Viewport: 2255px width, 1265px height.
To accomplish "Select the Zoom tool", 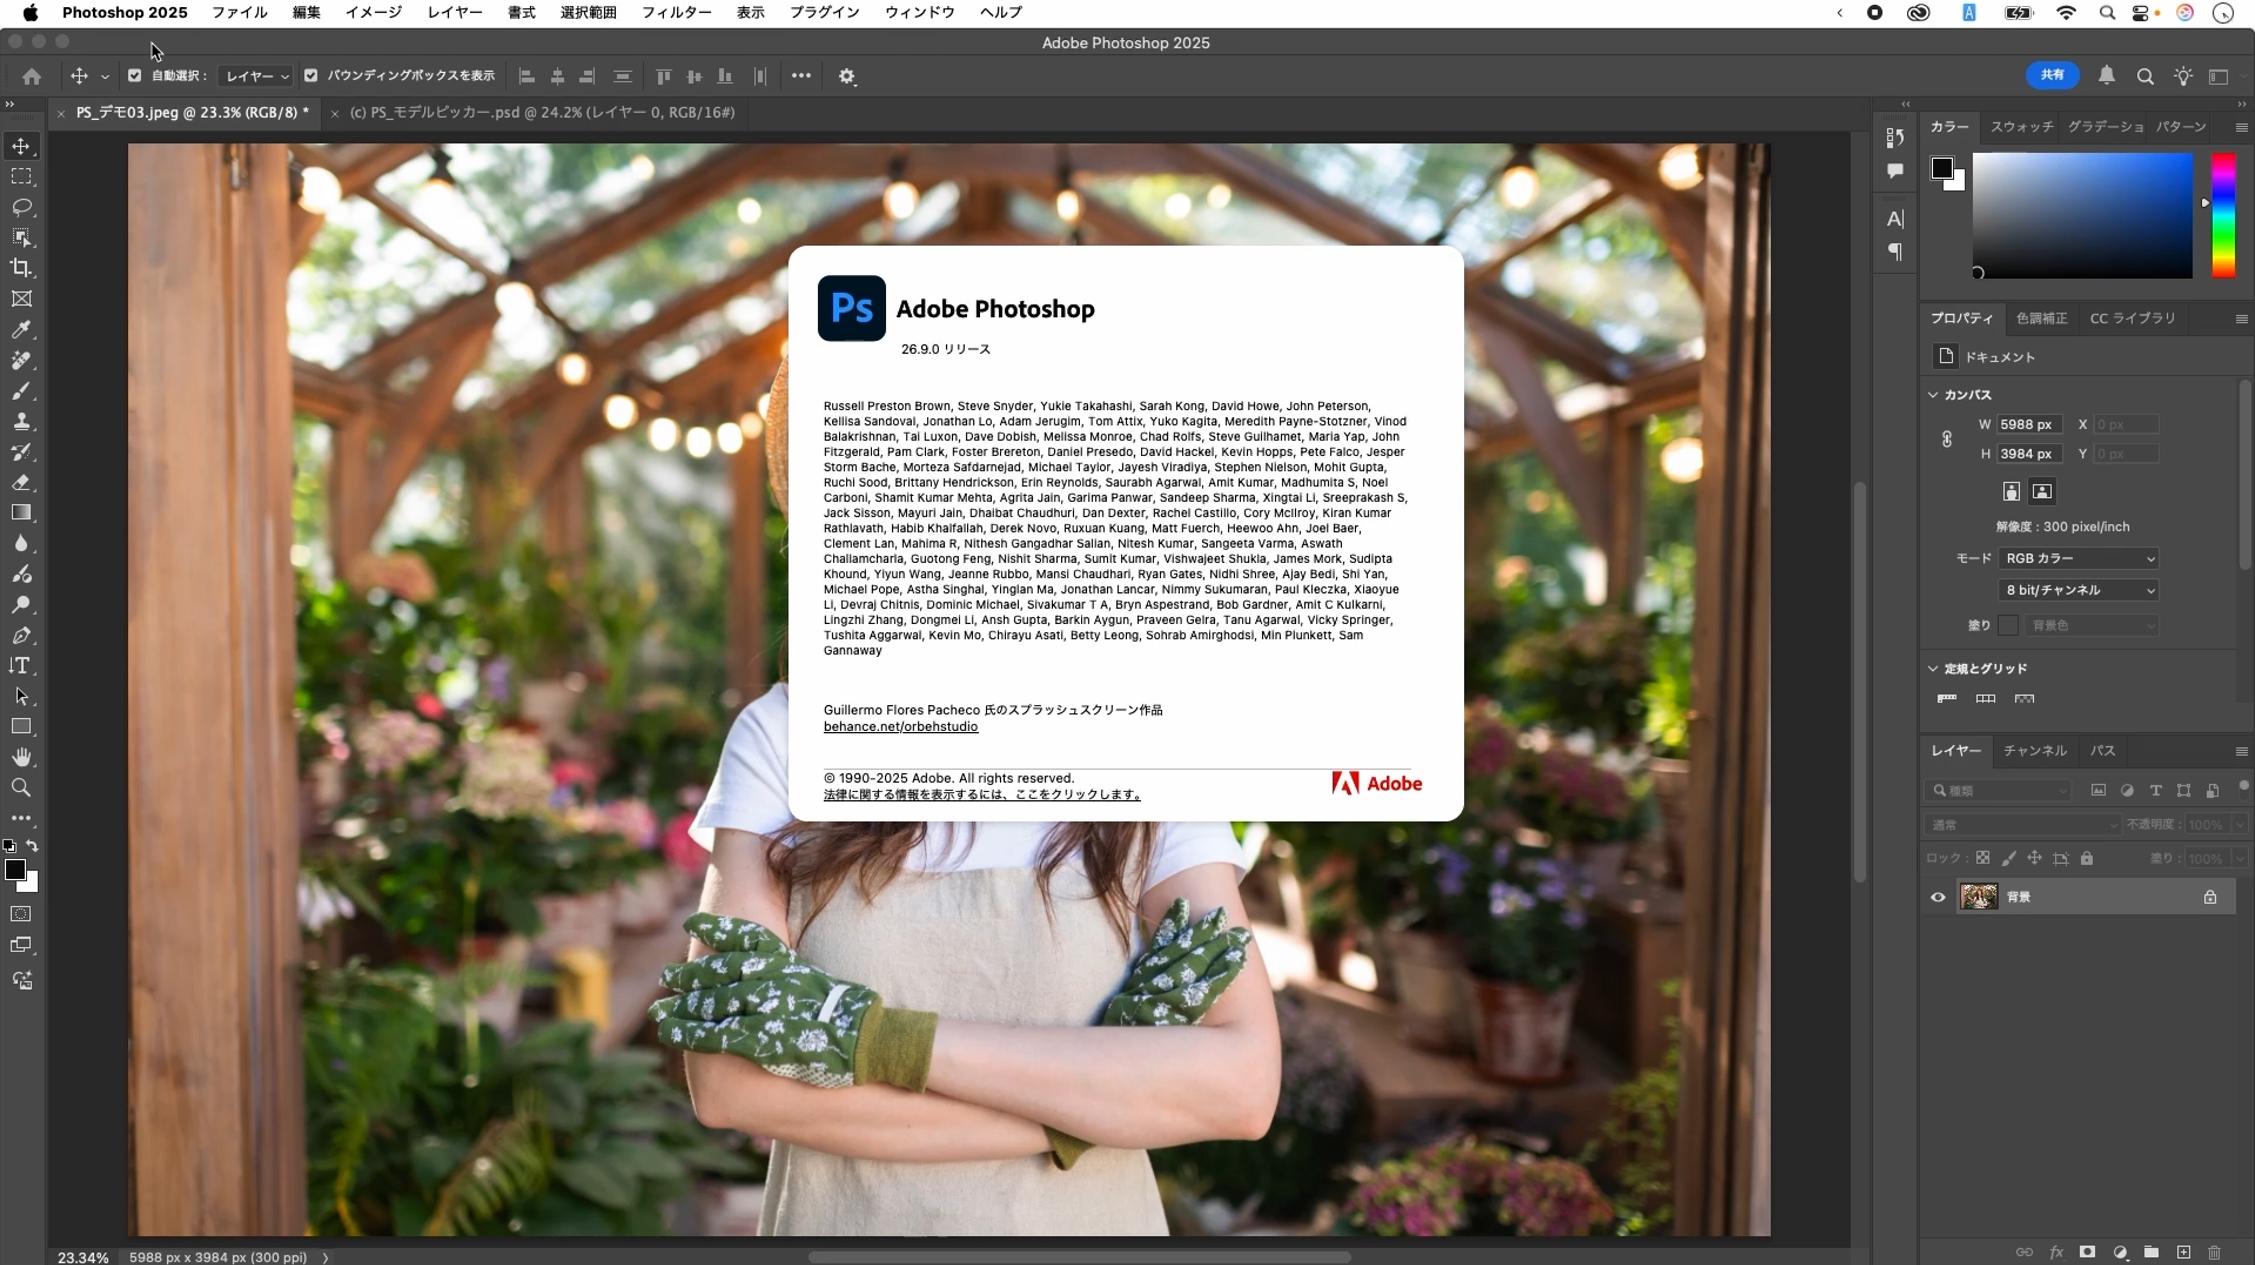I will [22, 788].
